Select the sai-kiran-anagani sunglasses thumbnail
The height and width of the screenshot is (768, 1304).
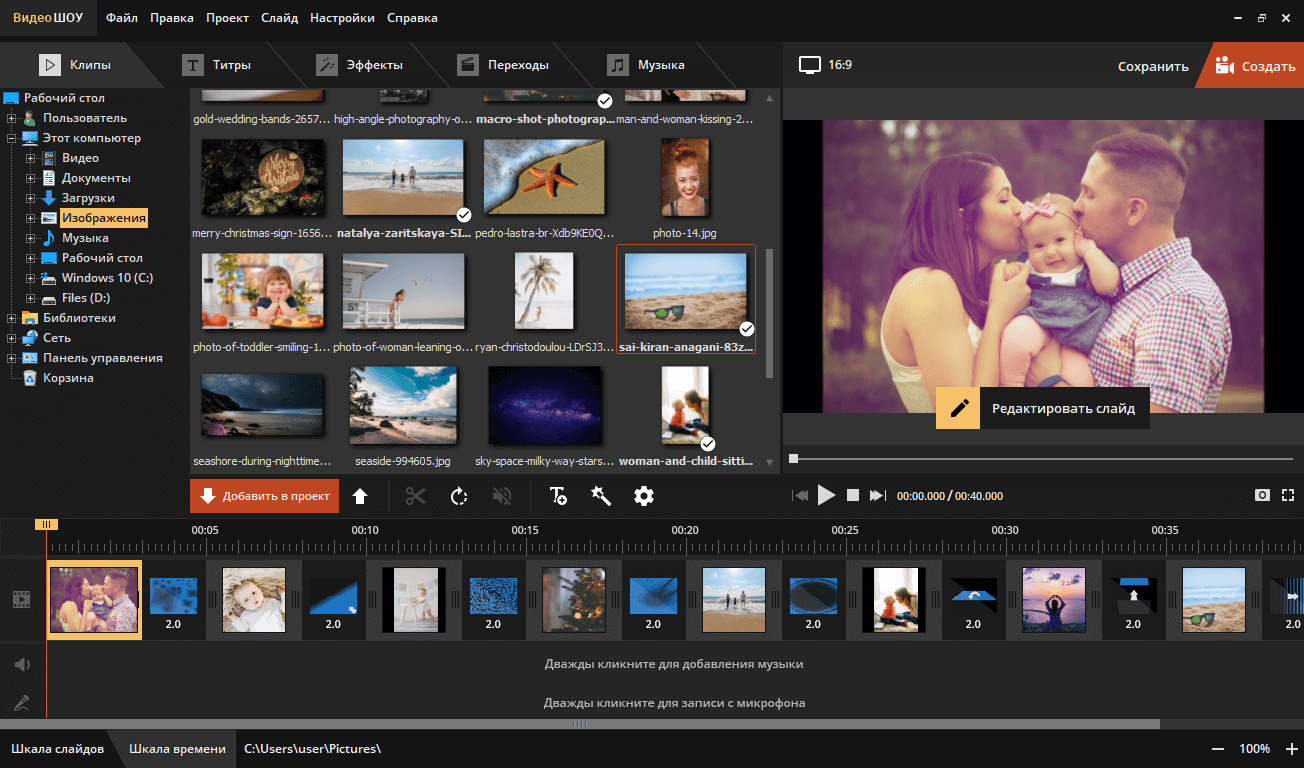point(686,291)
